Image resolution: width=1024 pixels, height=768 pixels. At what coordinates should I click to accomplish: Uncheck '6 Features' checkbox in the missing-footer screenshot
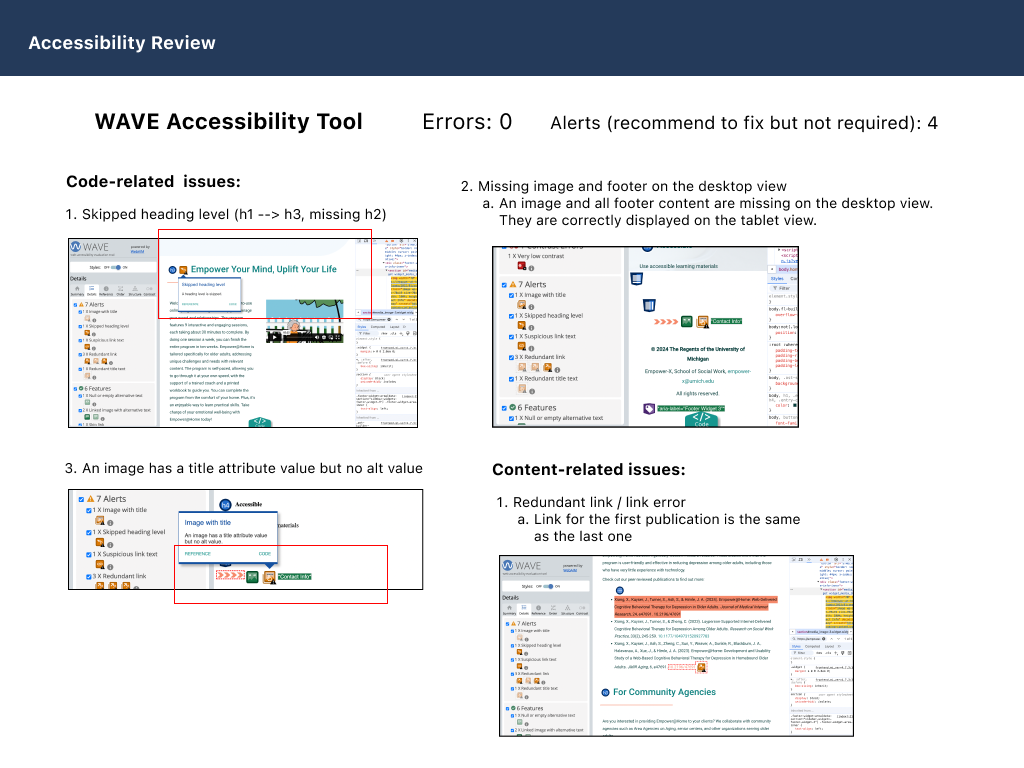coord(506,407)
